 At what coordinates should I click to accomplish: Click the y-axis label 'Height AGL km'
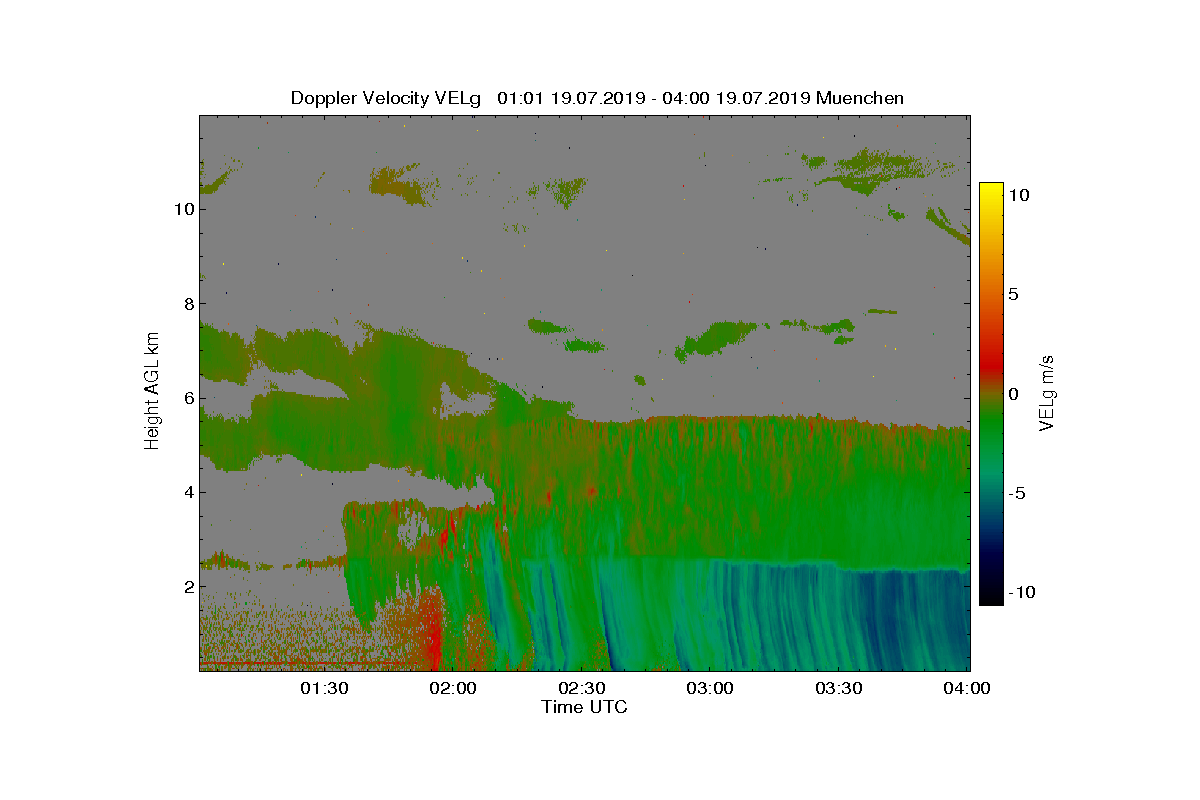(x=152, y=393)
